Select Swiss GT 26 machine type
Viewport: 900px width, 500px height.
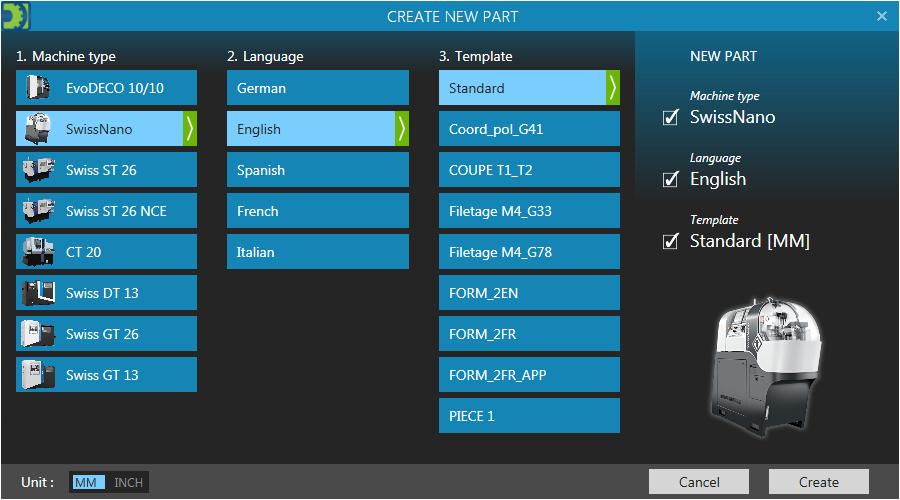[x=106, y=334]
